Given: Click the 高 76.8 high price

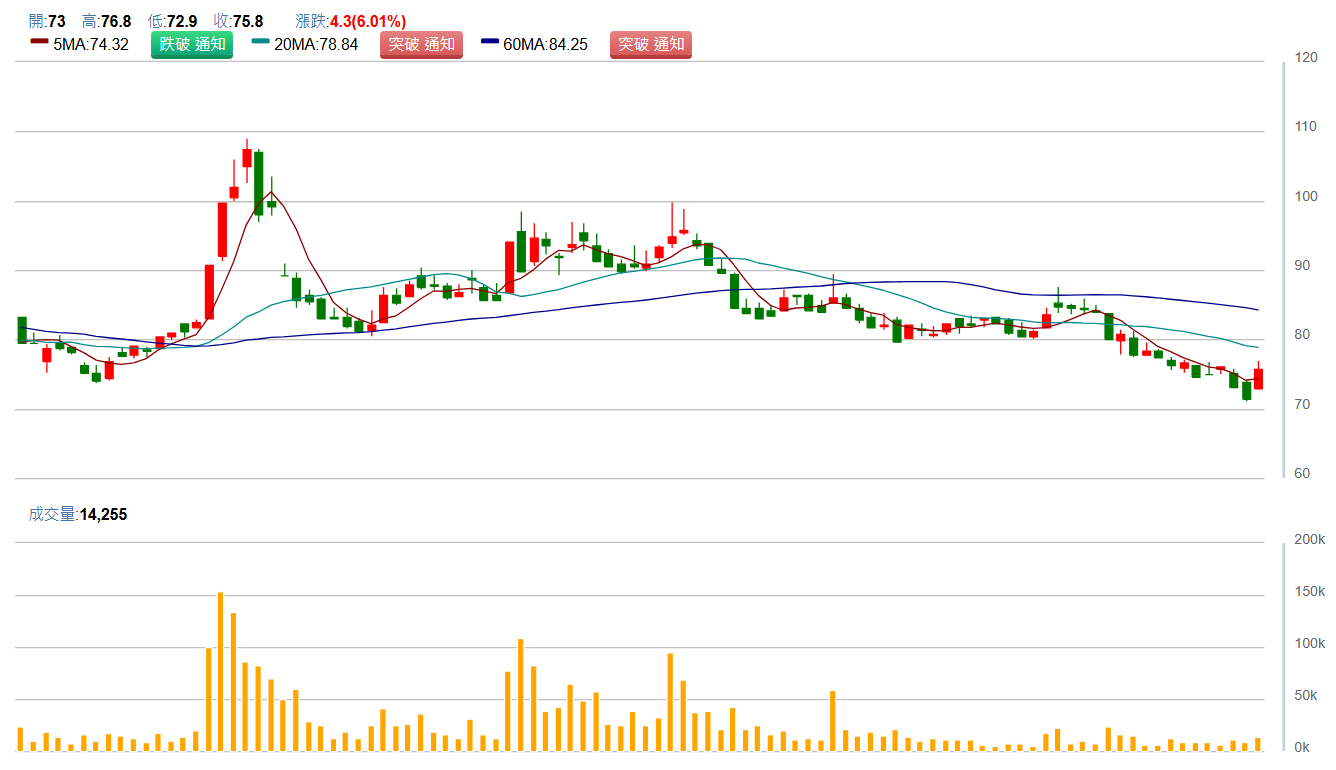Looking at the screenshot, I should (x=106, y=21).
